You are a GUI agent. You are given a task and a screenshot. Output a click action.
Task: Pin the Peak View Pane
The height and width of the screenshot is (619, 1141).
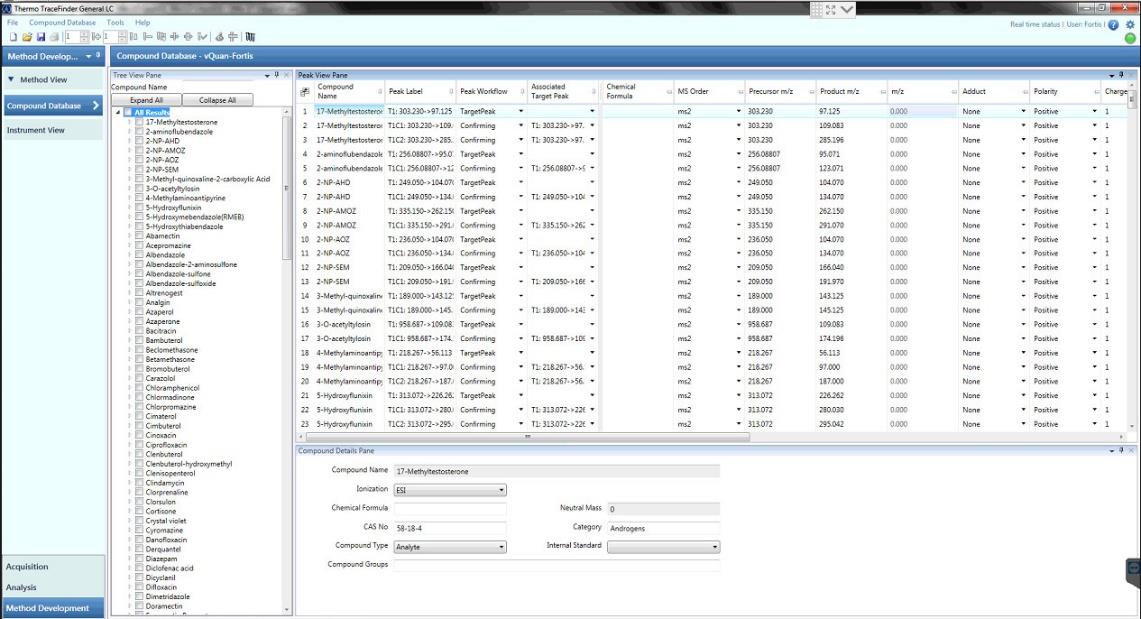tap(1121, 75)
